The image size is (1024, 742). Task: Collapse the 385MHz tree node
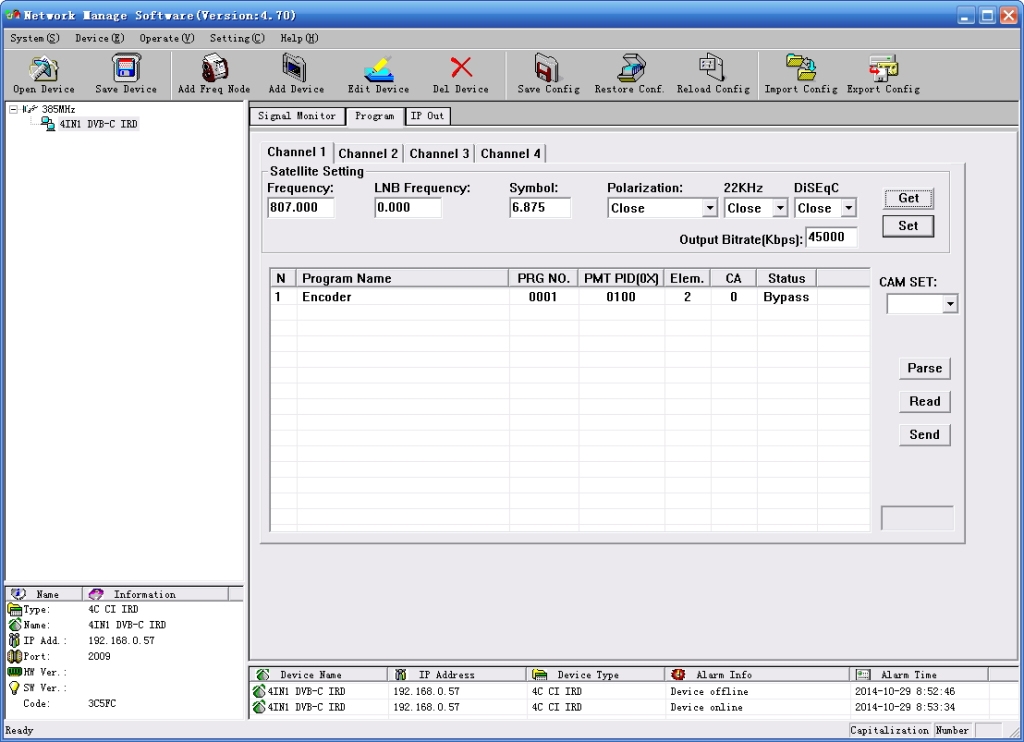(x=13, y=109)
